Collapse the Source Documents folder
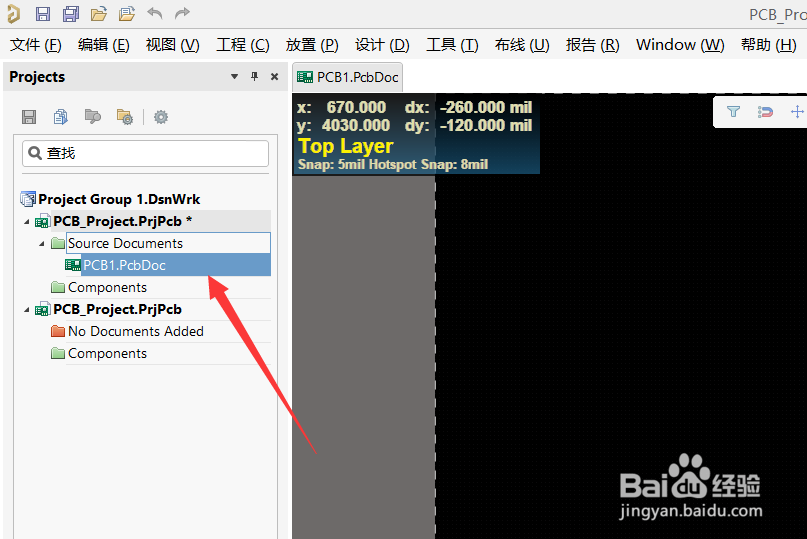 (42, 244)
